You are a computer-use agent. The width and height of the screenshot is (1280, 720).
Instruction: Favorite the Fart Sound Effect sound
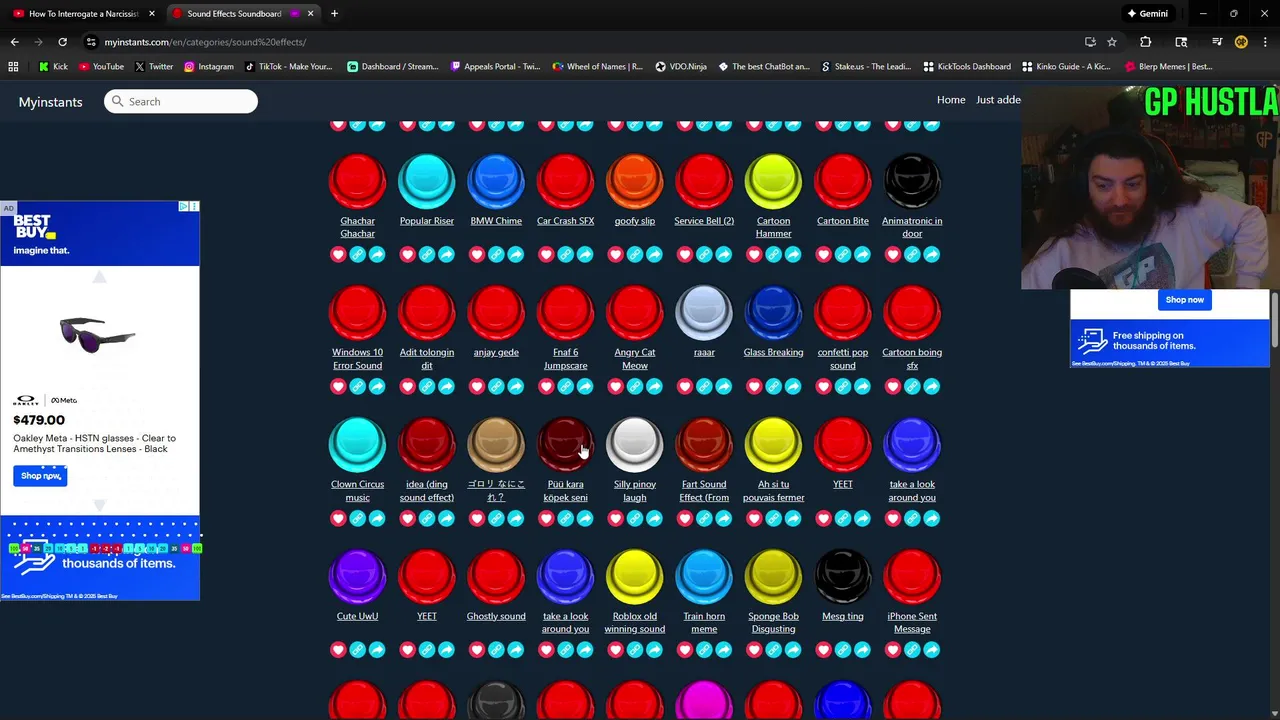pos(685,518)
